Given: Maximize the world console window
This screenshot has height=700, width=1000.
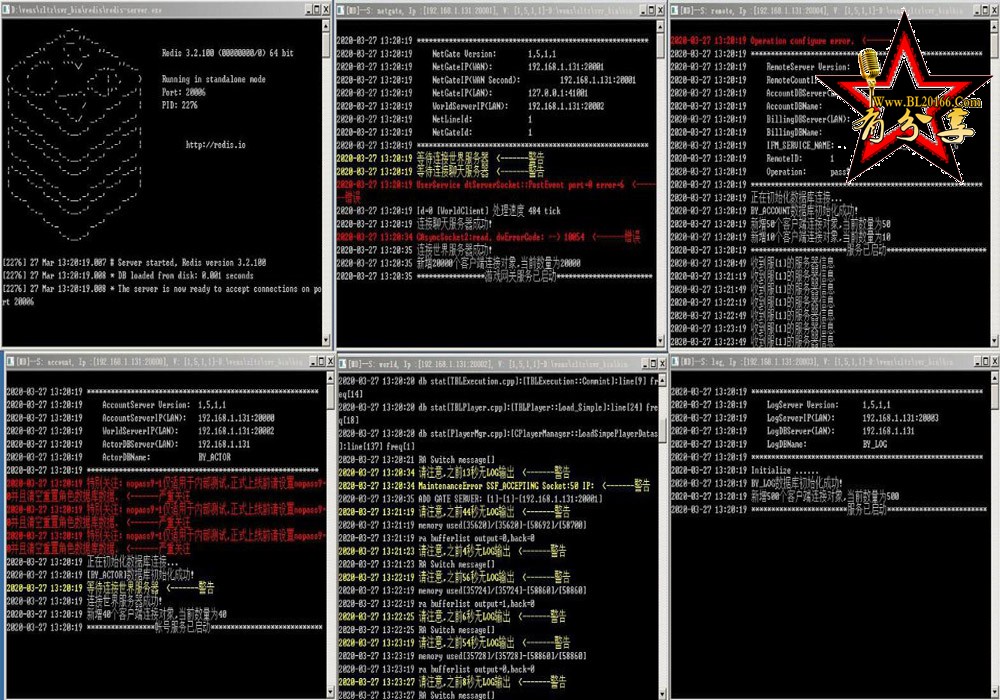Looking at the screenshot, I should (x=654, y=363).
